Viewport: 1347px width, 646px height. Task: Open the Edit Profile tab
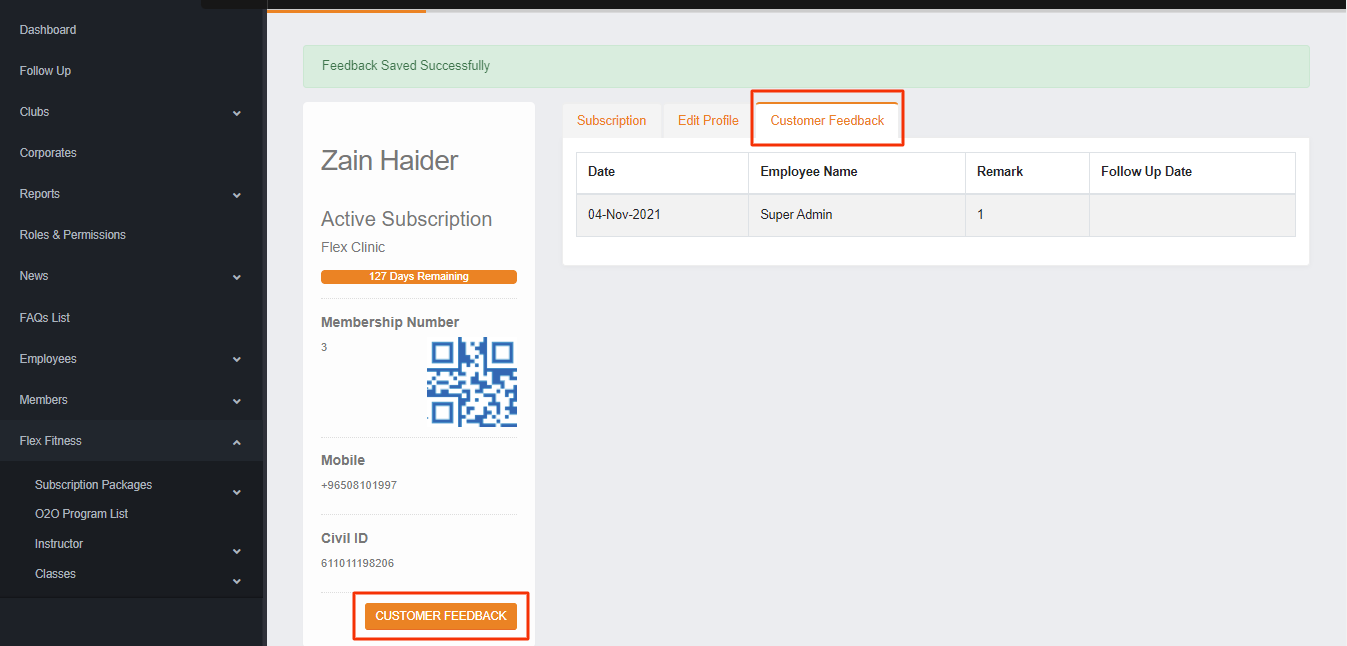pos(708,121)
